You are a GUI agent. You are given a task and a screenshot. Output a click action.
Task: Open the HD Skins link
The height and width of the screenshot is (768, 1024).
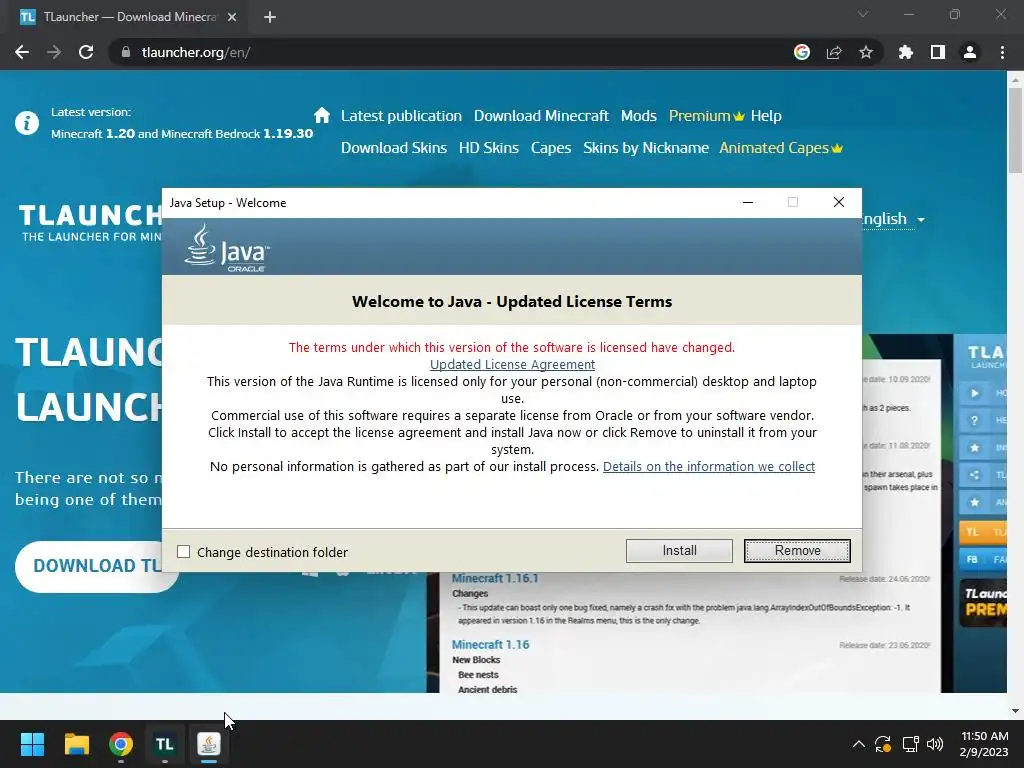click(x=488, y=148)
